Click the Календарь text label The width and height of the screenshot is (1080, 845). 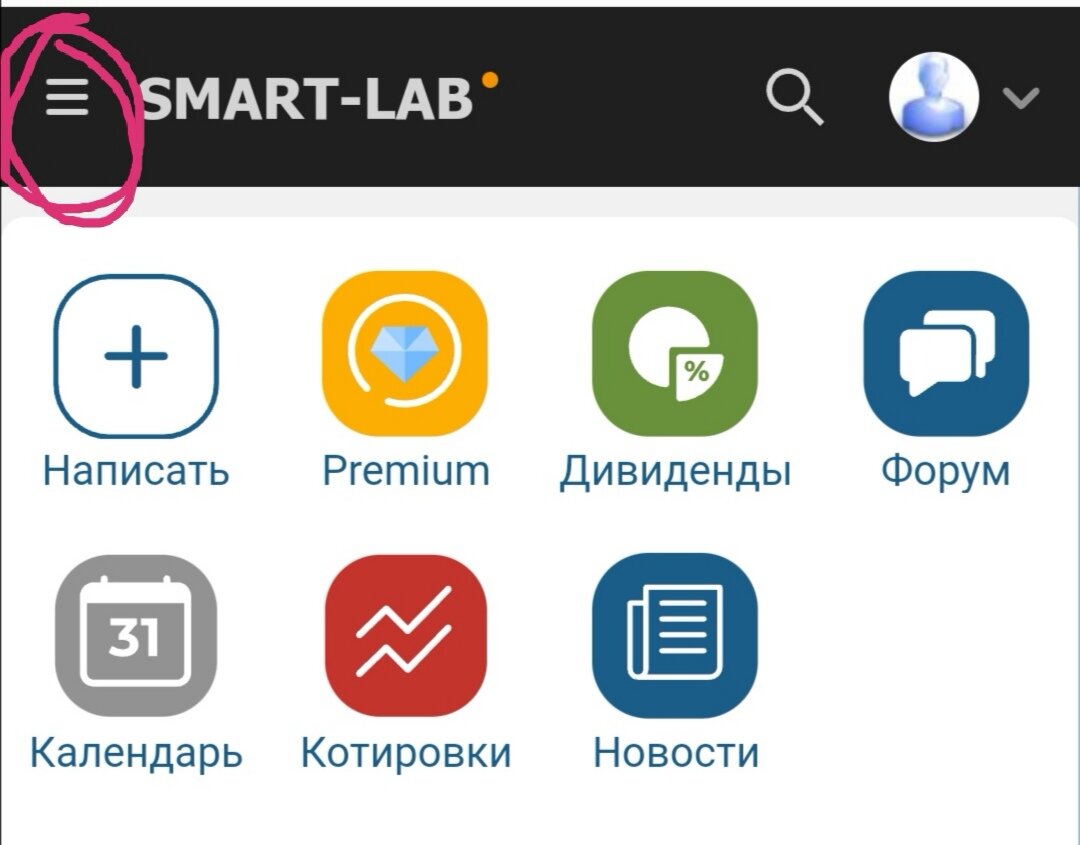coord(136,755)
